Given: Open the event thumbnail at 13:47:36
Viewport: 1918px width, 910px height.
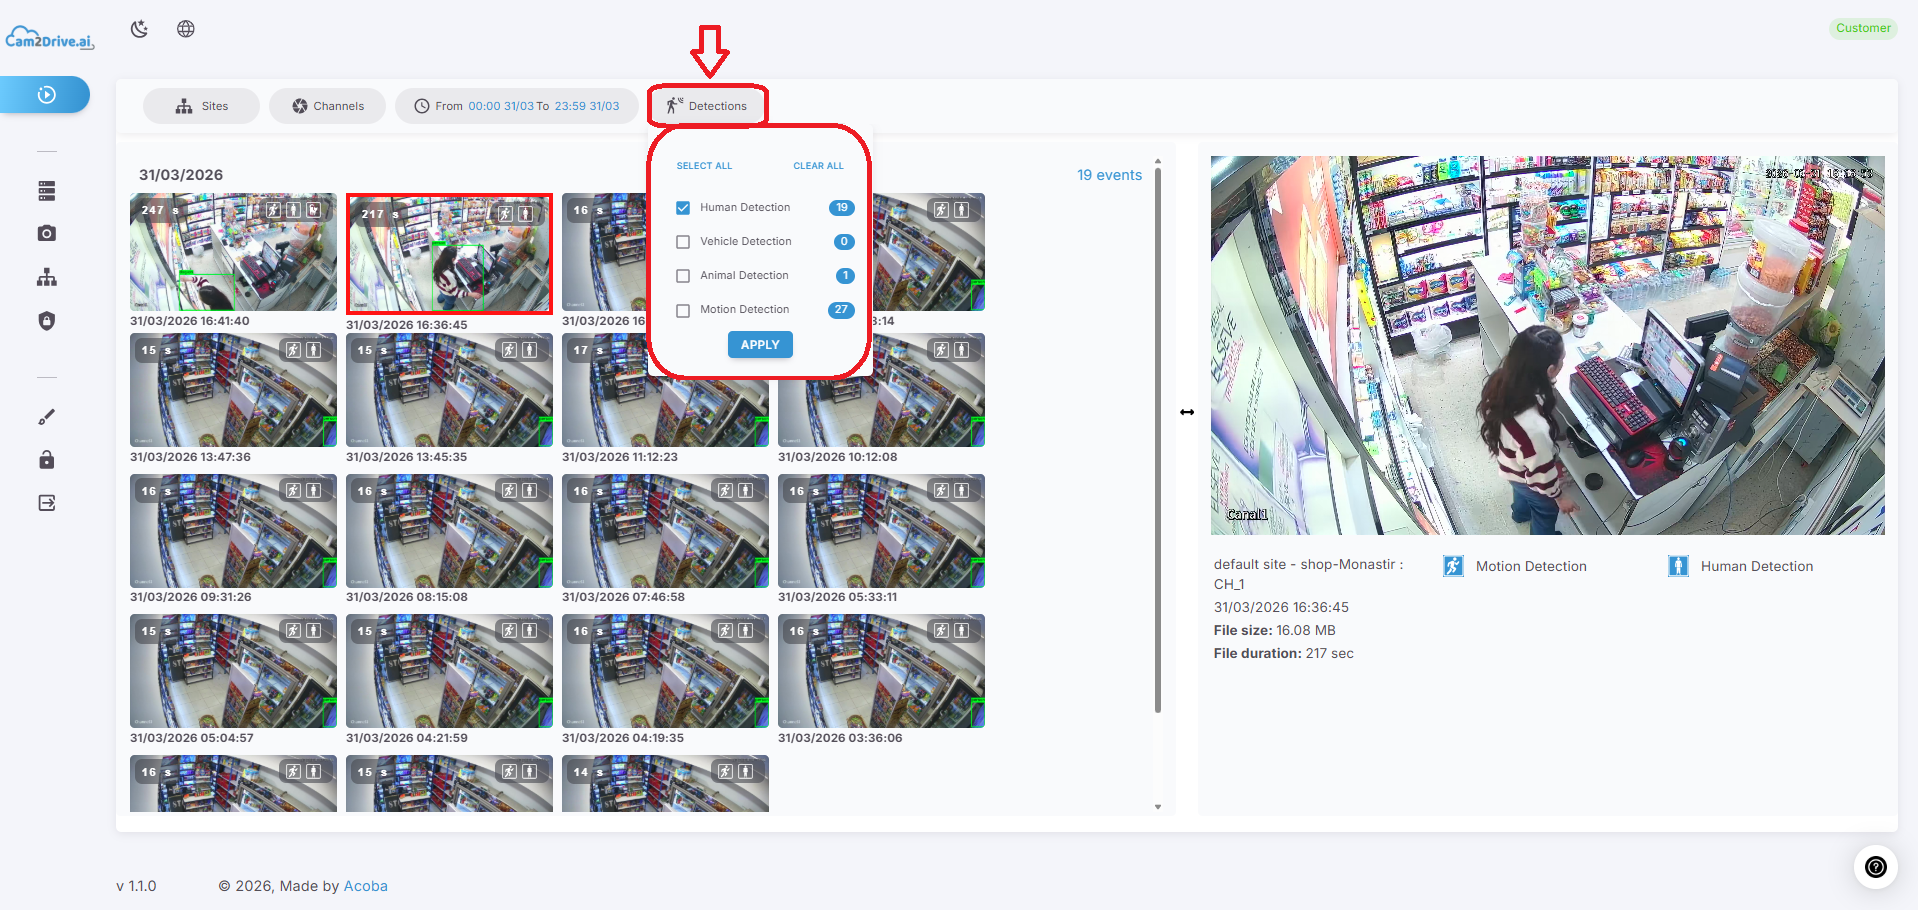Looking at the screenshot, I should (x=233, y=390).
